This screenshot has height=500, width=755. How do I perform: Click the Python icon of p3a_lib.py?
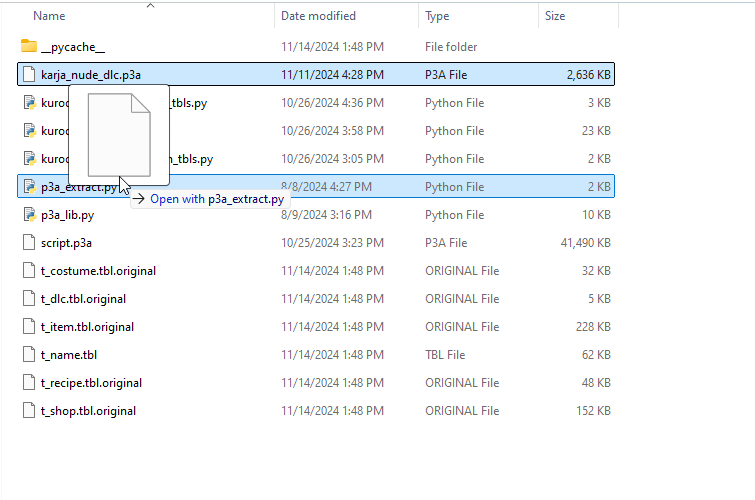click(30, 214)
